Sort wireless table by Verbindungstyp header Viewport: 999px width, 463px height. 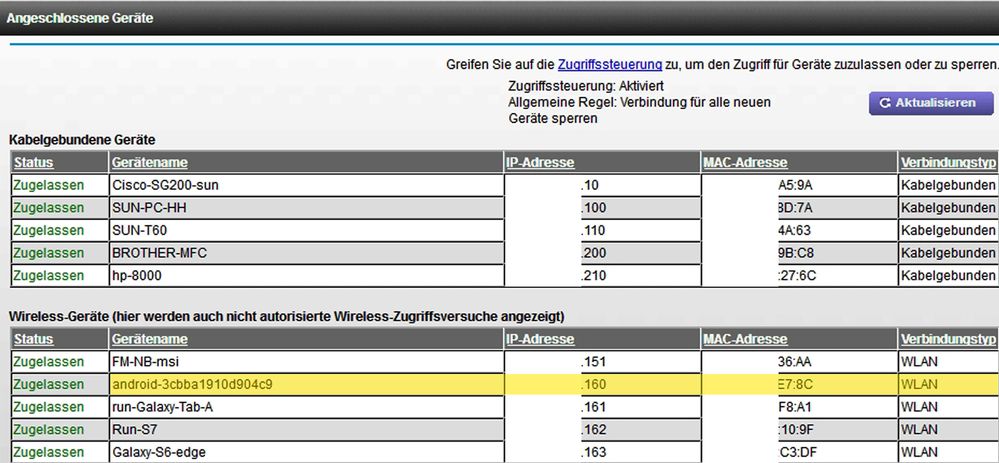949,339
